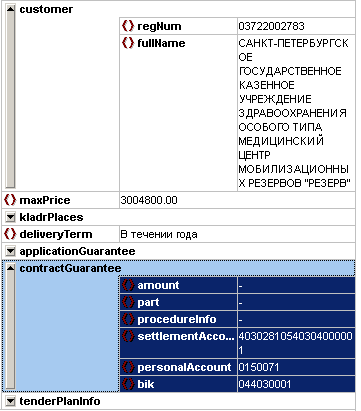Select the maxPrice element name
Screen dimensions: 361x411
45,200
